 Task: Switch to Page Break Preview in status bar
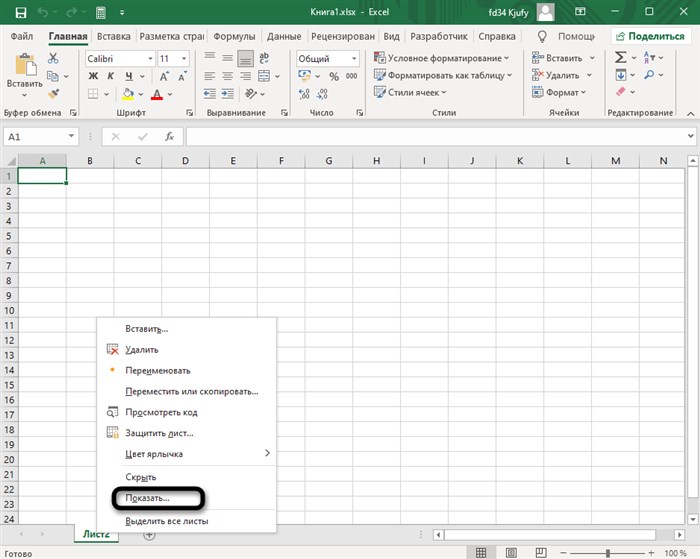[x=541, y=553]
